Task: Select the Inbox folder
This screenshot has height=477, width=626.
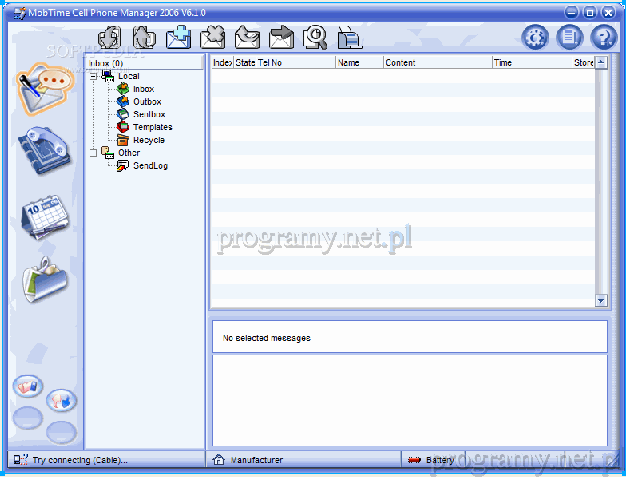Action: point(142,89)
